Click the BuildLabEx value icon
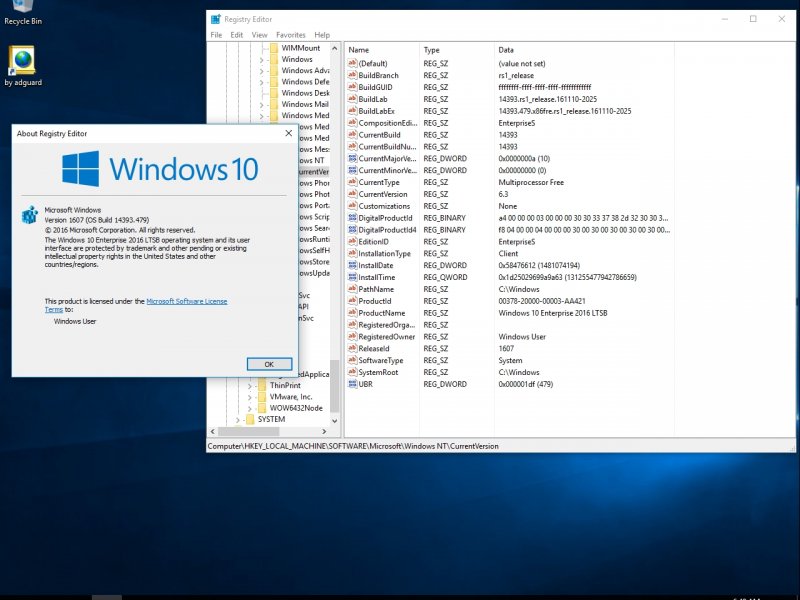 (352, 111)
